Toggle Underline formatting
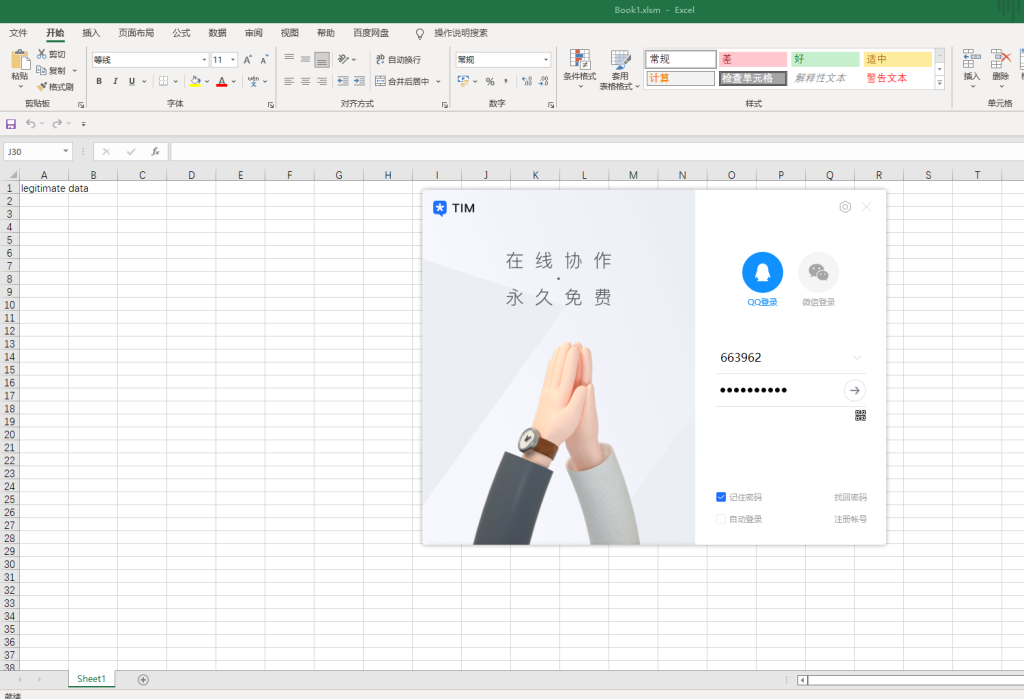The image size is (1024, 699). 132,81
